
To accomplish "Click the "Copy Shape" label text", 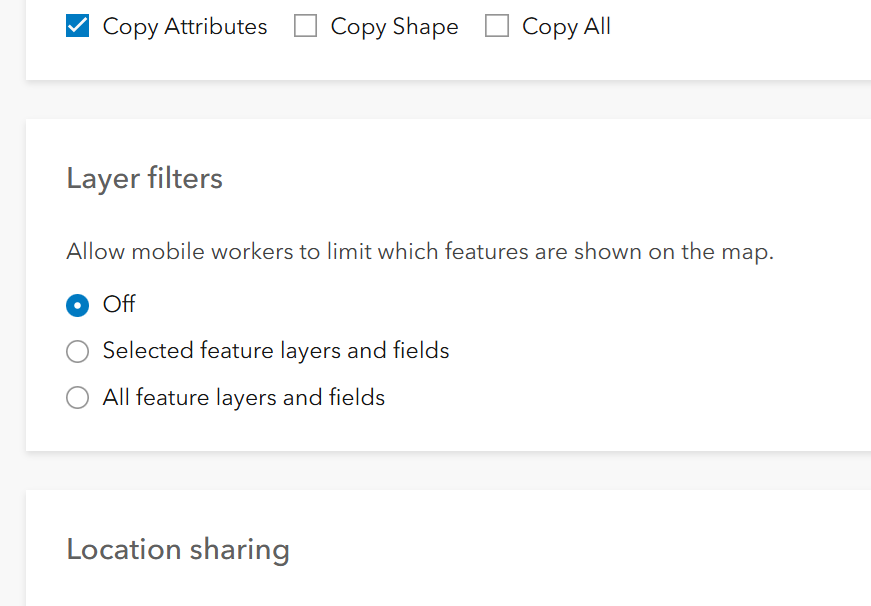I will [394, 27].
